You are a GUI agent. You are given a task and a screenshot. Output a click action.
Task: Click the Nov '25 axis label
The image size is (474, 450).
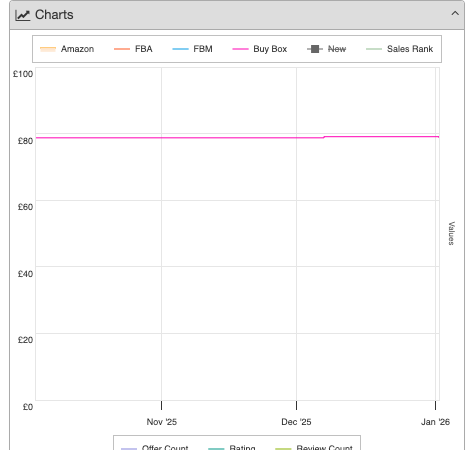pos(162,422)
